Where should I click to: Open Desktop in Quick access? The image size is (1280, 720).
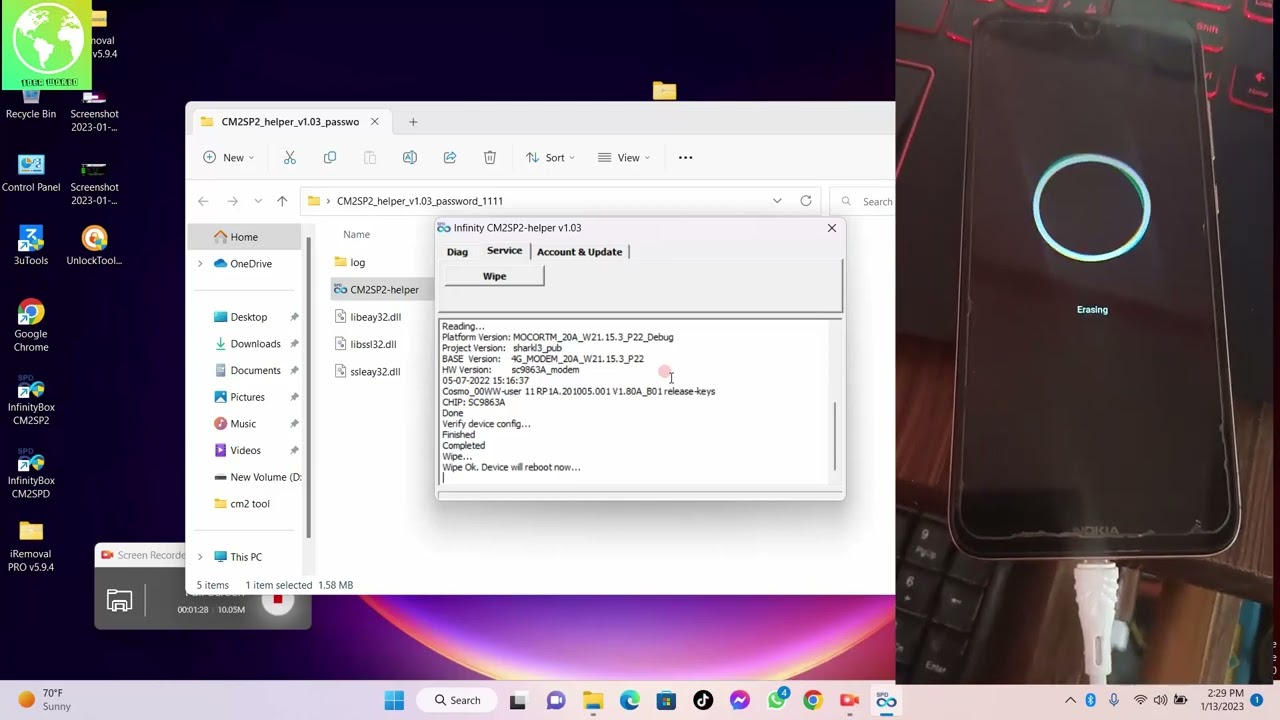pyautogui.click(x=248, y=317)
